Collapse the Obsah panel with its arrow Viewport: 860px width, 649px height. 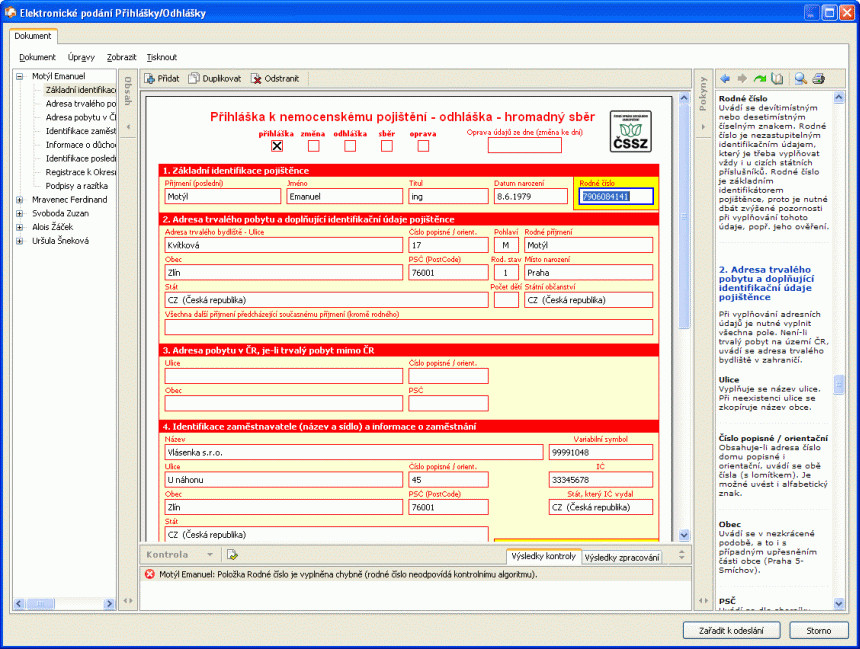pos(128,127)
